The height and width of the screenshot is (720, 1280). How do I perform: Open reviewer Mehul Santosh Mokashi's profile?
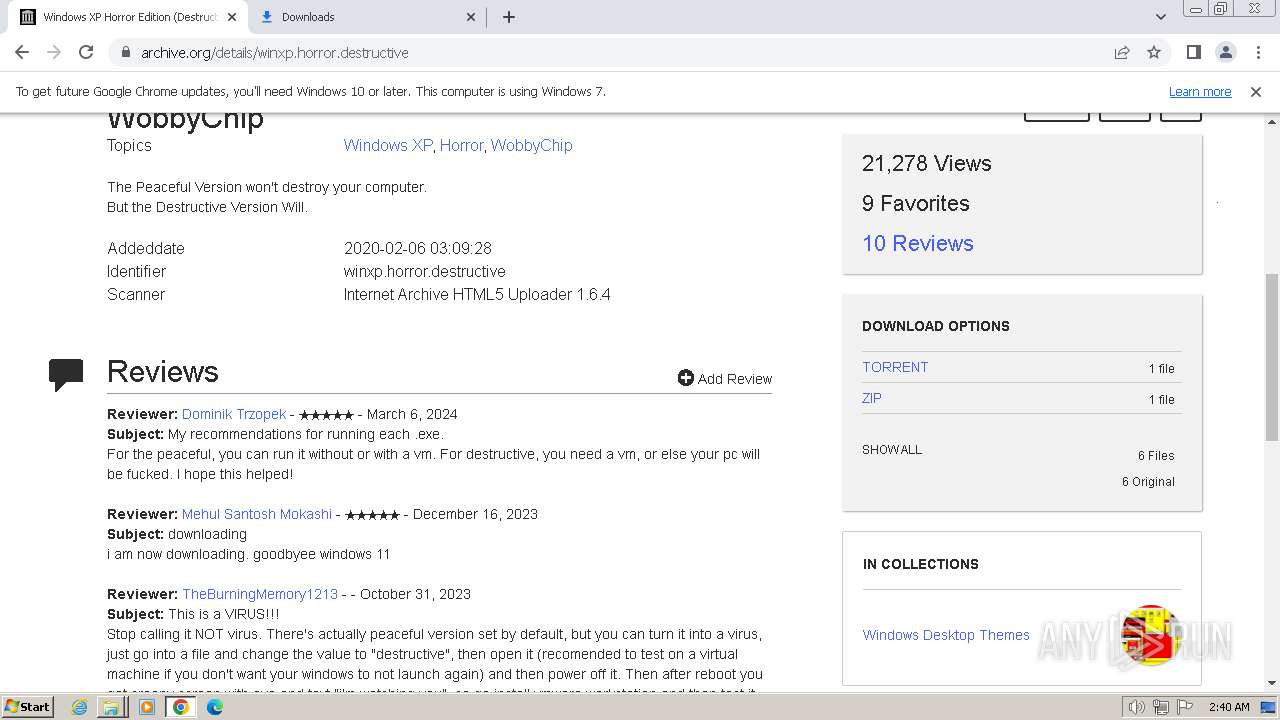(x=257, y=514)
